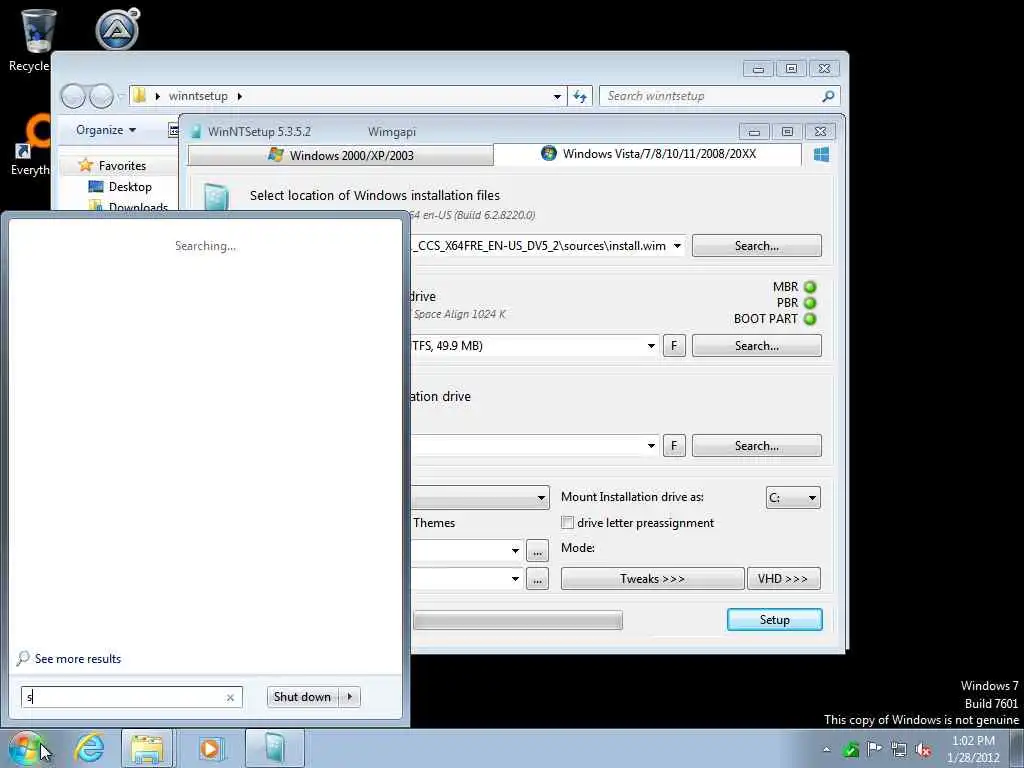Click the Forward button in the Explorer window
The height and width of the screenshot is (768, 1024).
101,97
